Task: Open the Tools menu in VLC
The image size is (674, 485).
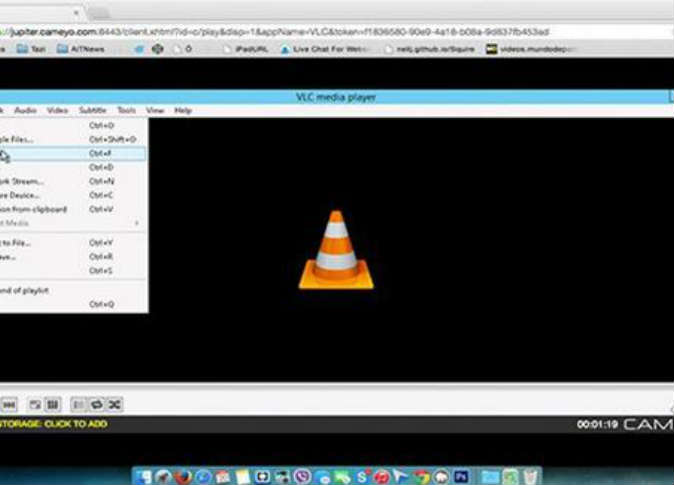Action: point(126,110)
